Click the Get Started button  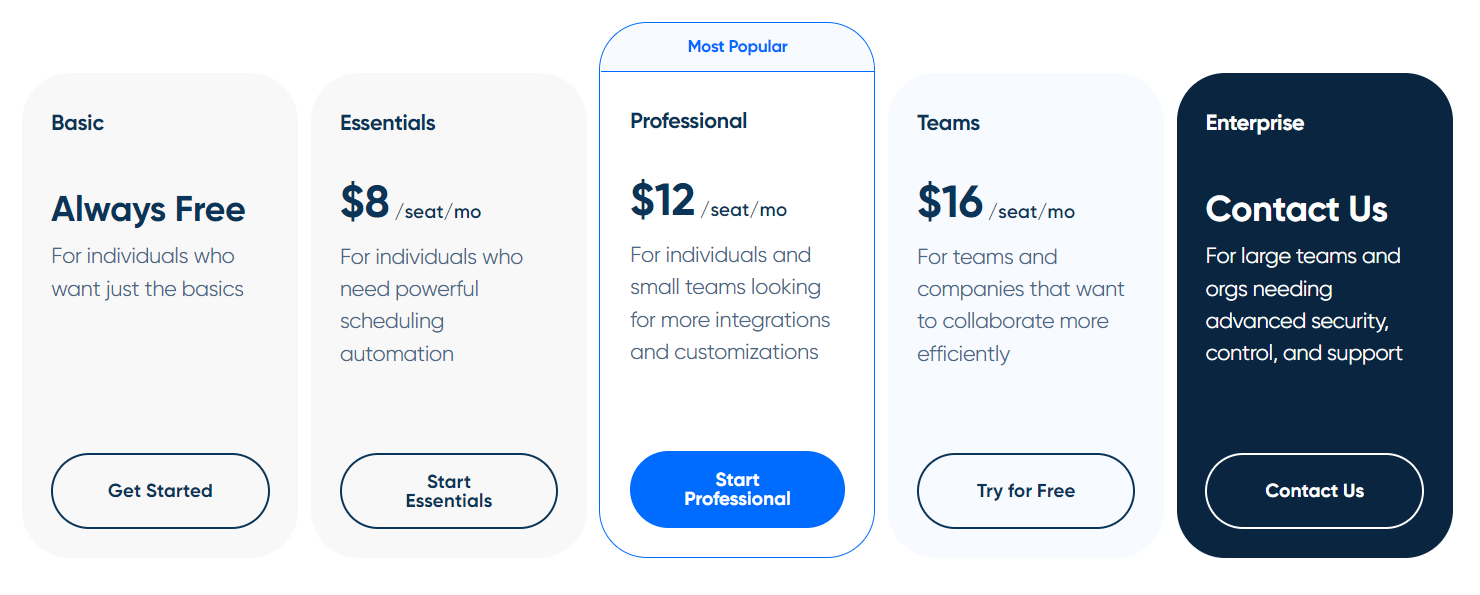[160, 491]
